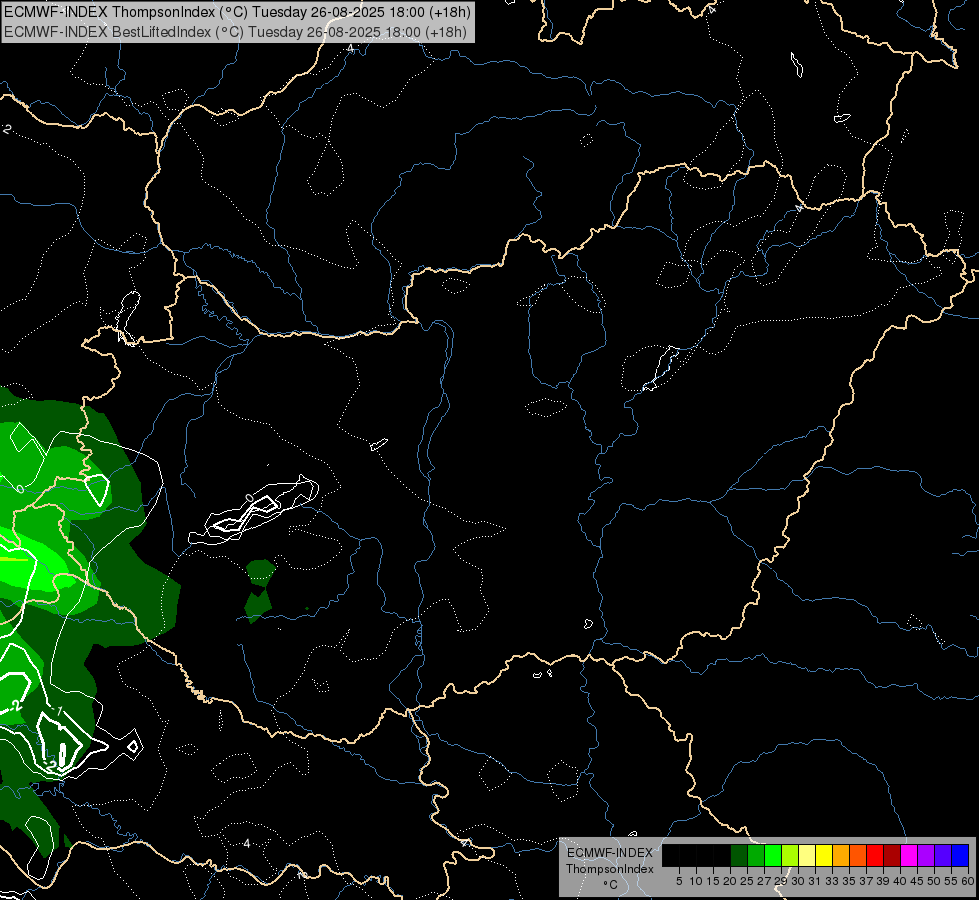This screenshot has width=979, height=900.
Task: Click the bright green 27–29 legend swatch
Action: 773,855
